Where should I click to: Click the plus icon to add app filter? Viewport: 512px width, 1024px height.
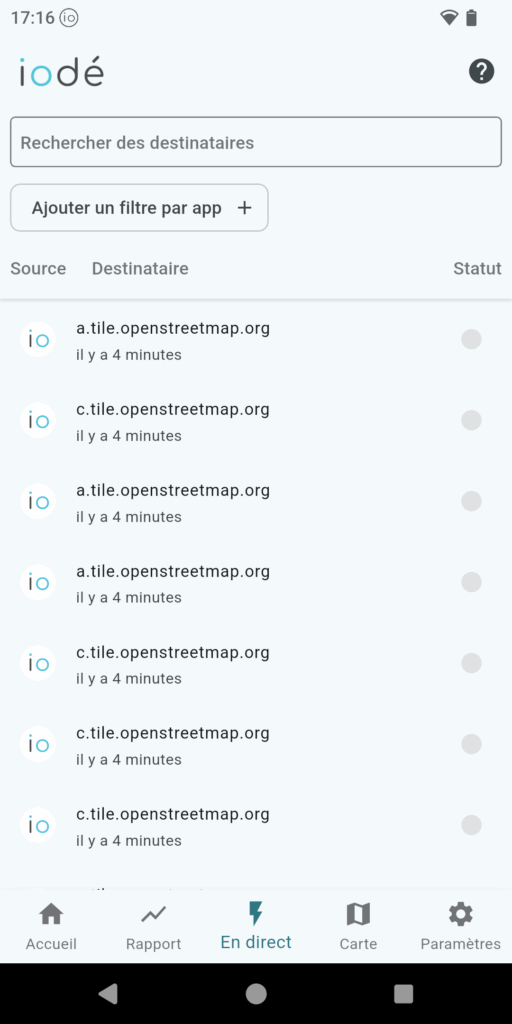(x=244, y=208)
